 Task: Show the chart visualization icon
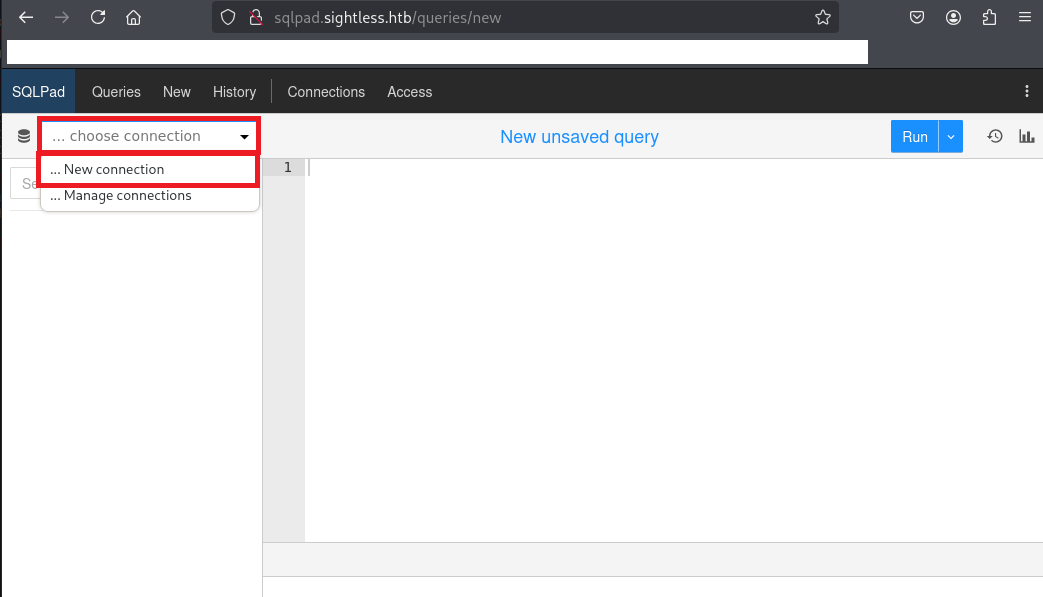1026,137
